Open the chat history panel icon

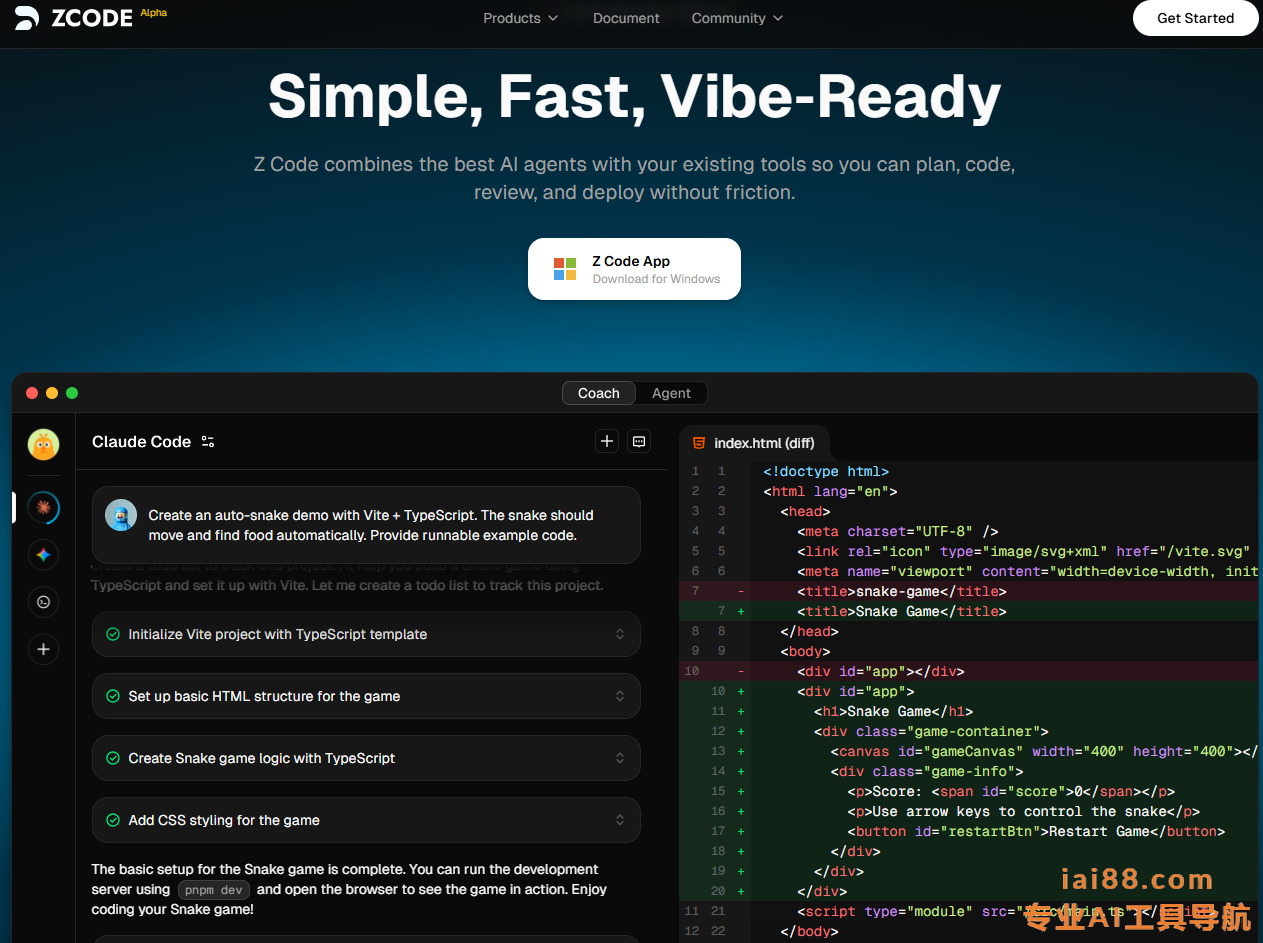(x=639, y=441)
